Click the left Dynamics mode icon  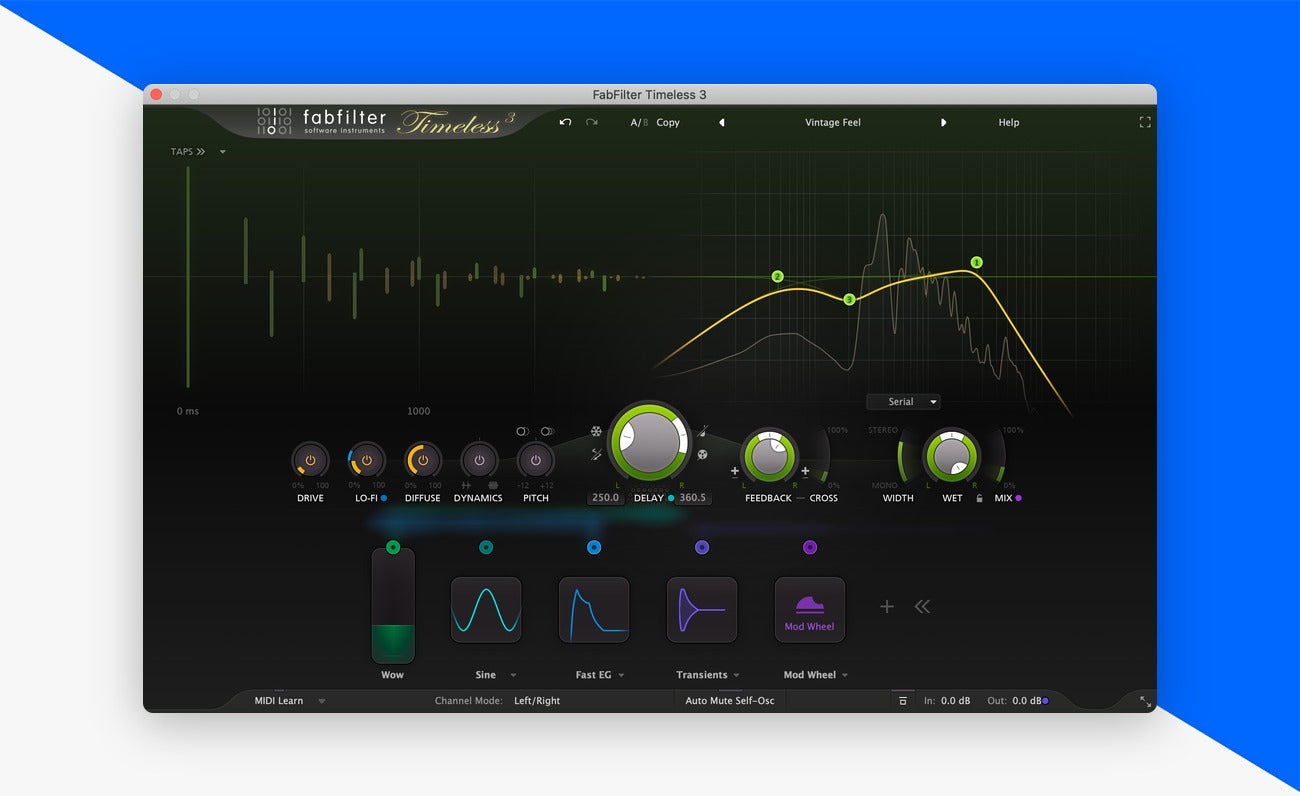[466, 485]
